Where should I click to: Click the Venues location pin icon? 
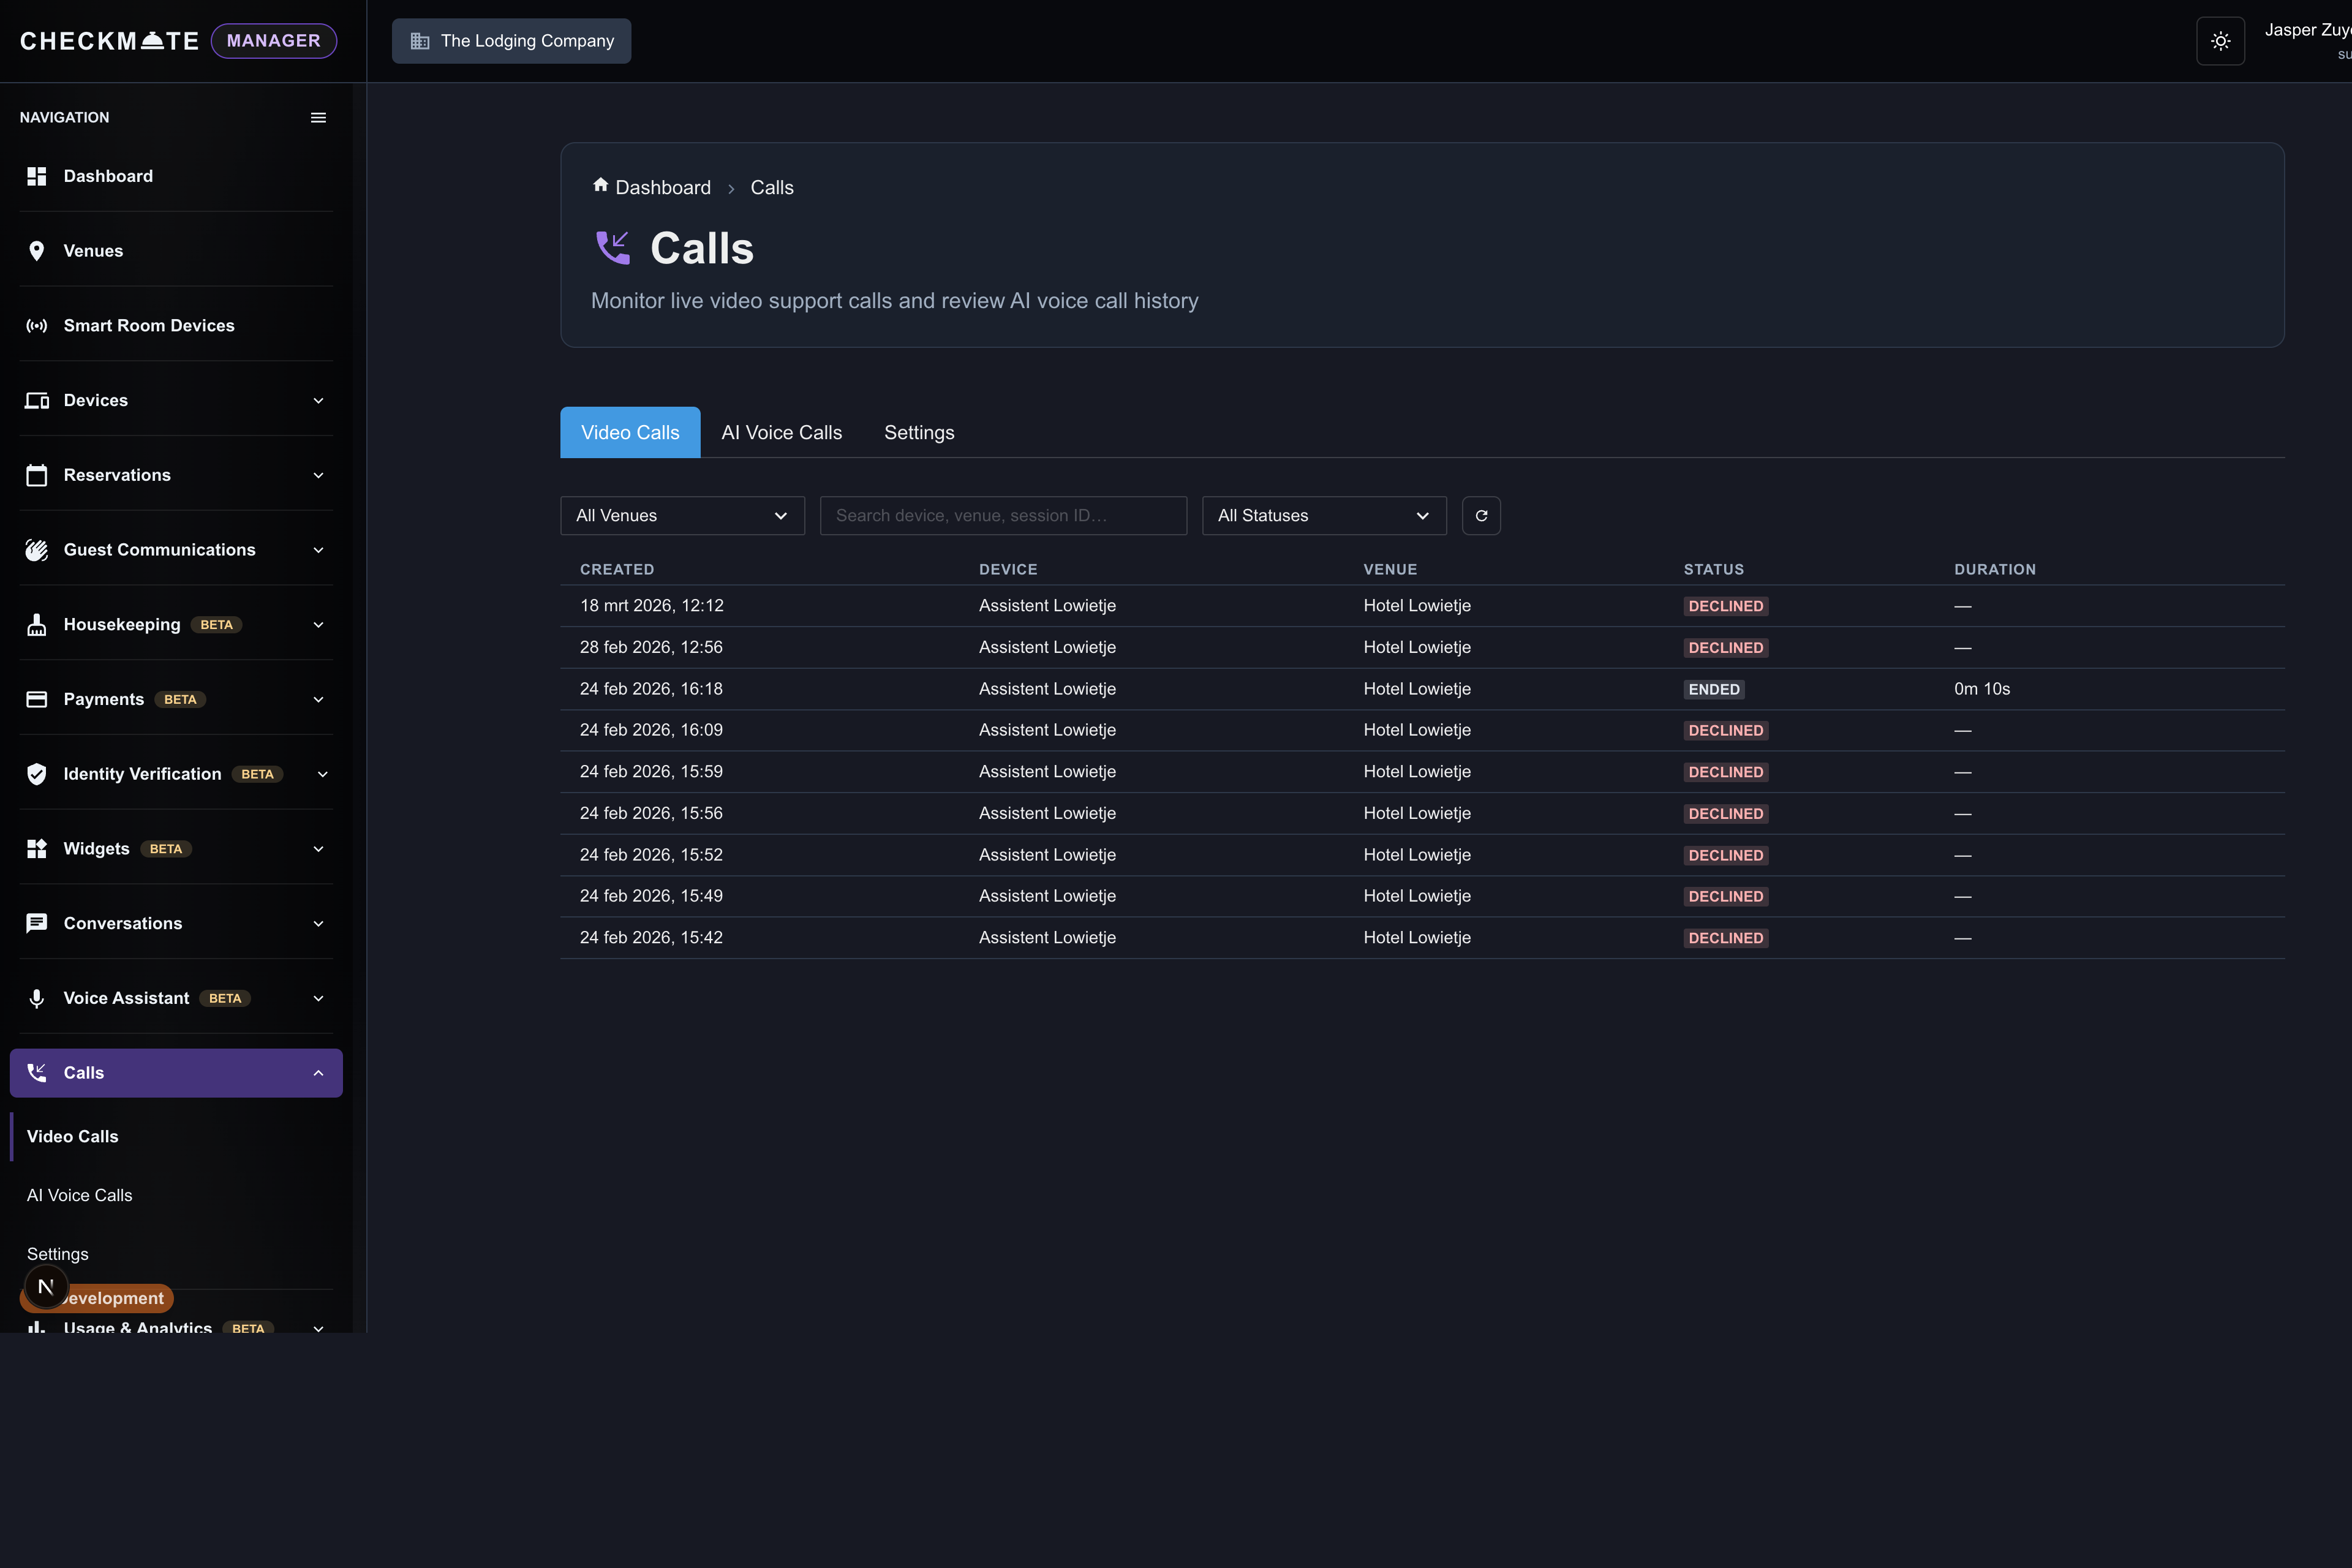37,251
